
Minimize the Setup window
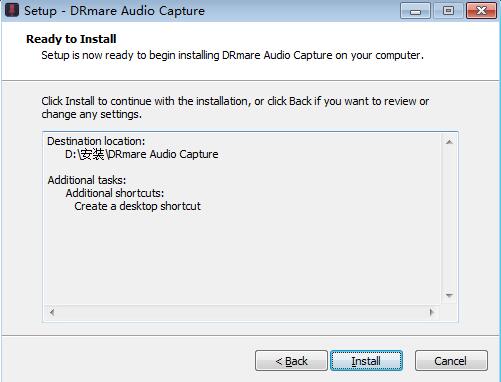point(415,11)
